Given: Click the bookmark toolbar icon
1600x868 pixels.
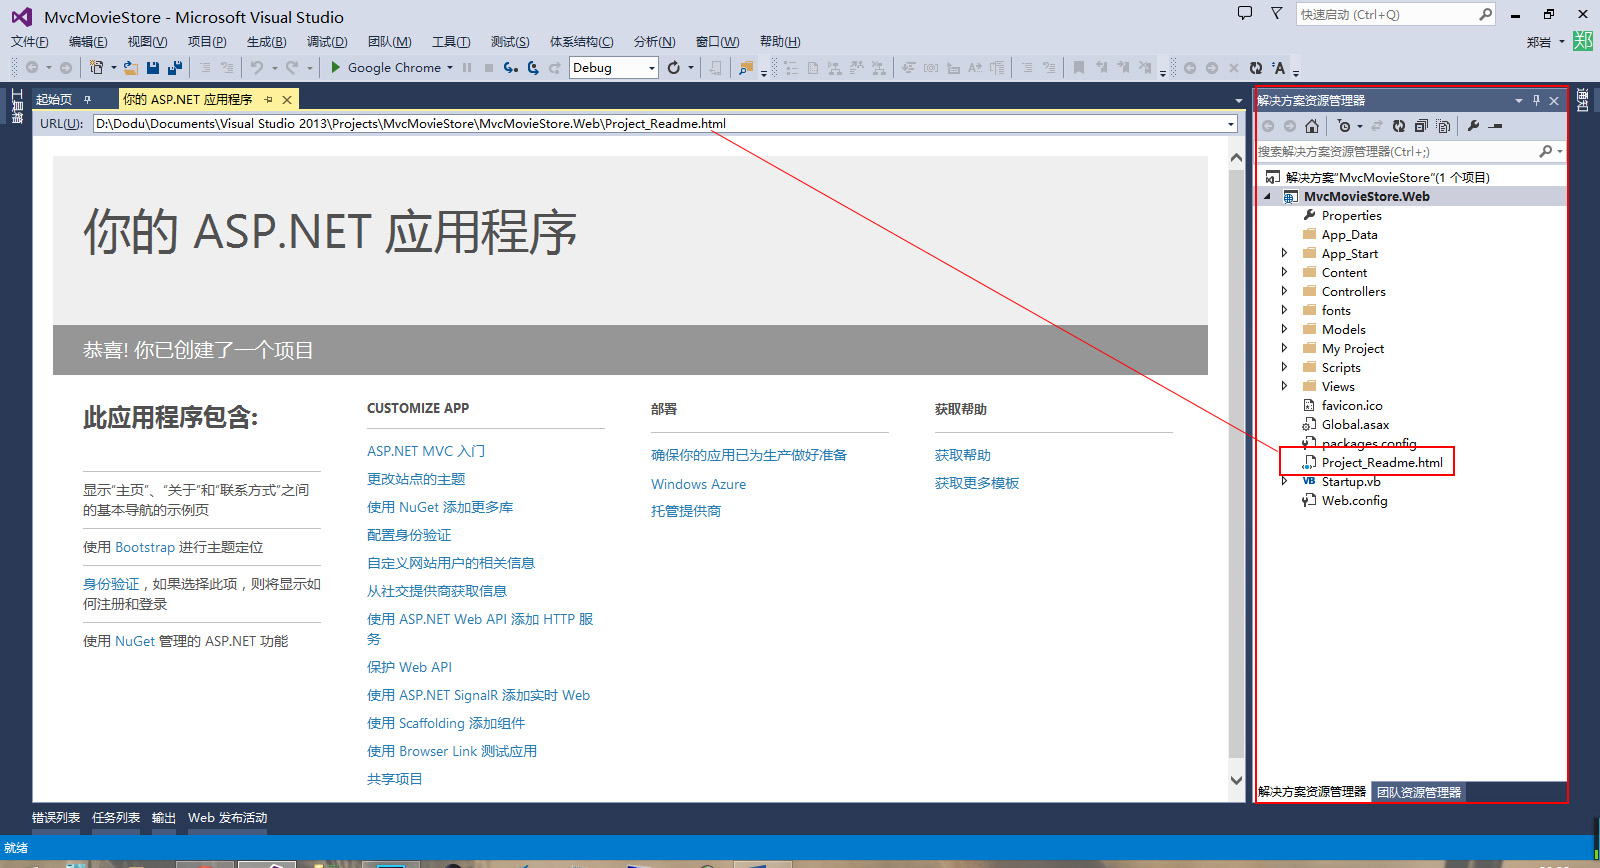Looking at the screenshot, I should coord(1079,68).
